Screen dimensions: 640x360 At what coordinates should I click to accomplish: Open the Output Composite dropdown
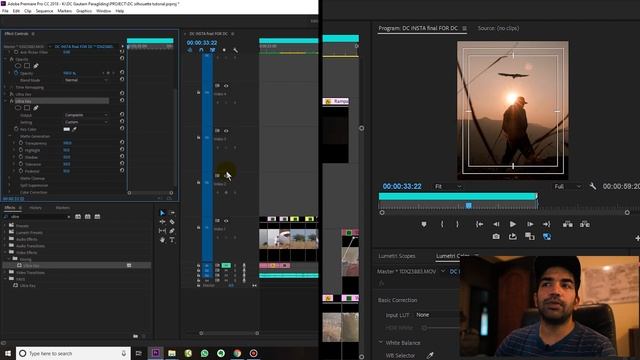(86, 115)
